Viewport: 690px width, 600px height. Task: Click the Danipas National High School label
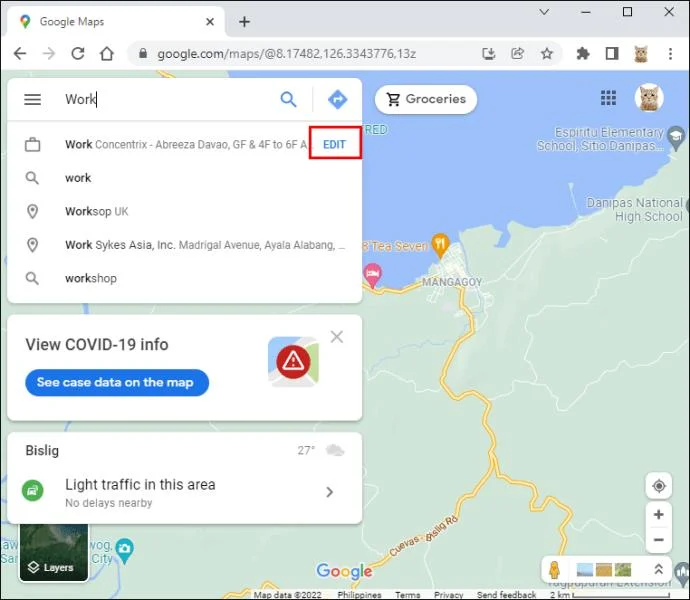pyautogui.click(x=635, y=210)
